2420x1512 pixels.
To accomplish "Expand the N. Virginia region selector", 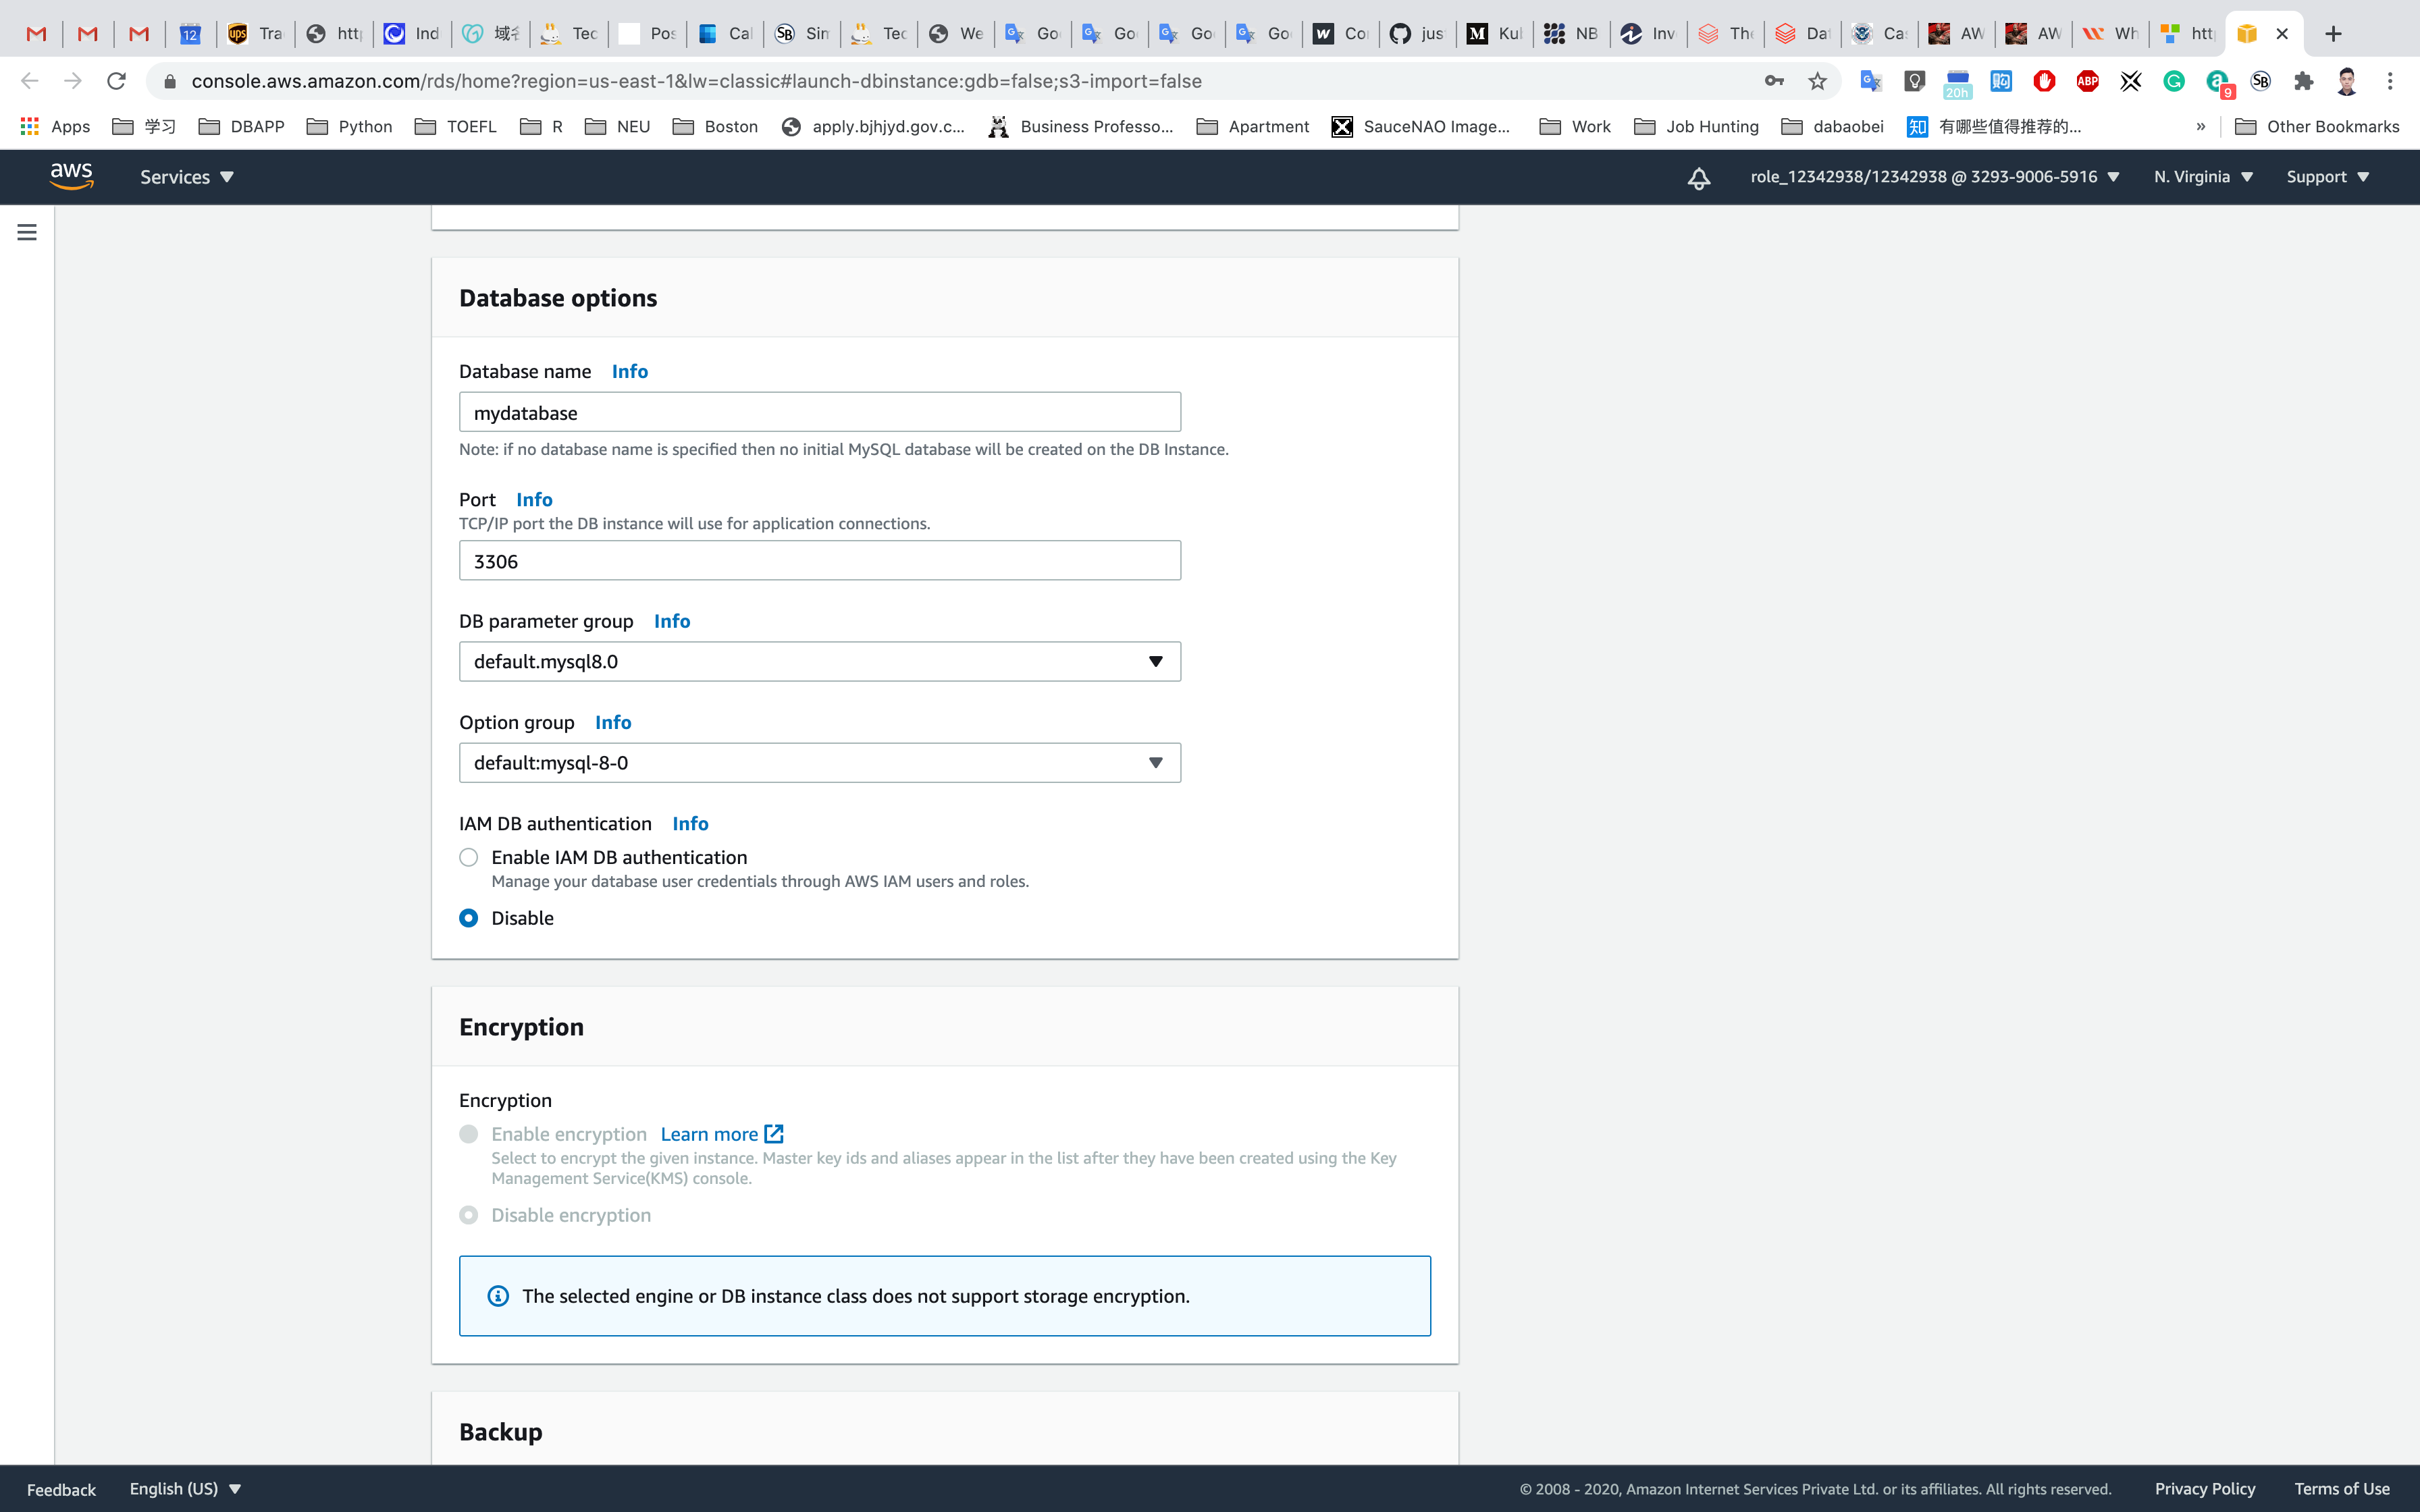I will pos(2203,177).
